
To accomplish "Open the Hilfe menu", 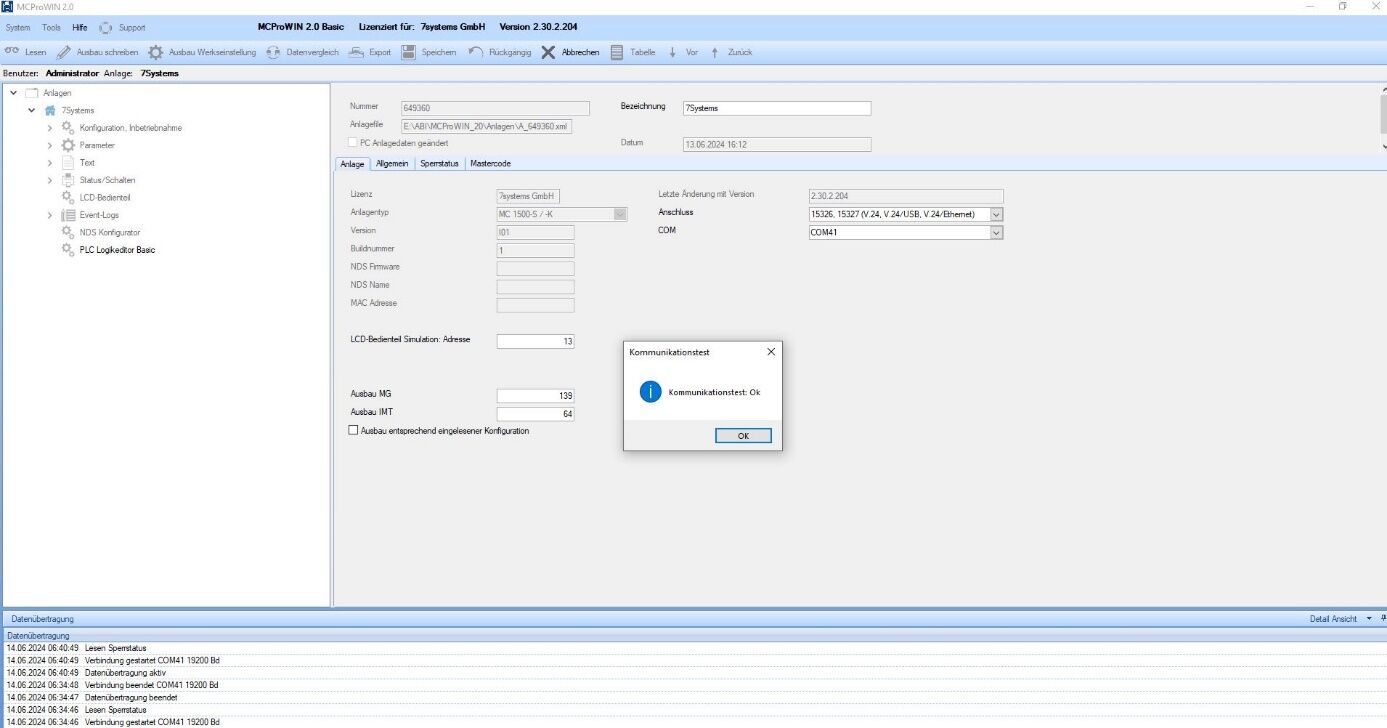I will coord(80,27).
